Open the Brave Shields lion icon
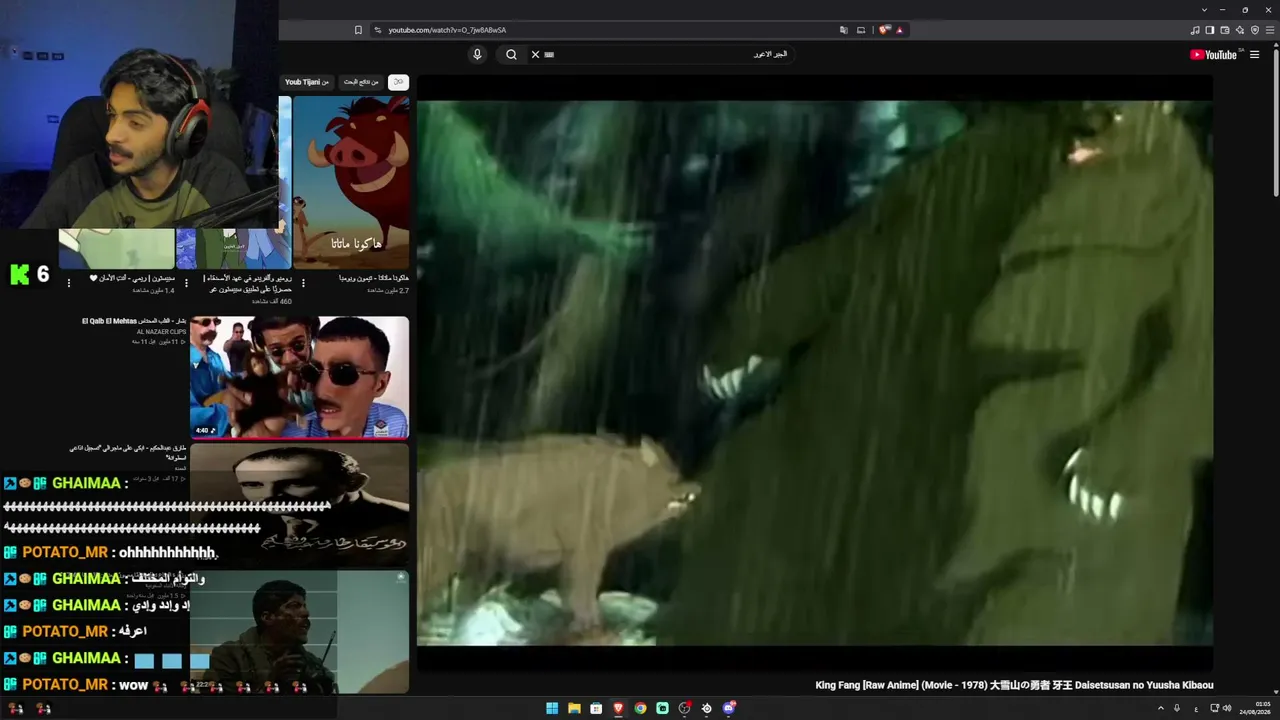The width and height of the screenshot is (1280, 720). click(884, 30)
